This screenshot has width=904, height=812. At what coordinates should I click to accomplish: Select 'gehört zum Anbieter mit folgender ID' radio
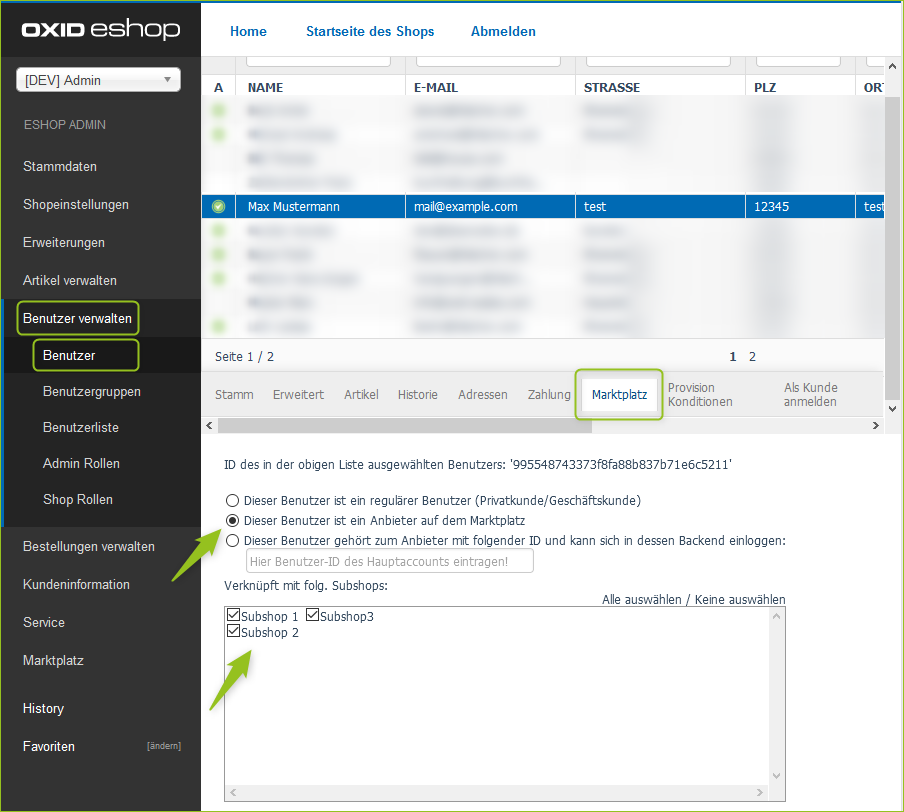tap(232, 540)
